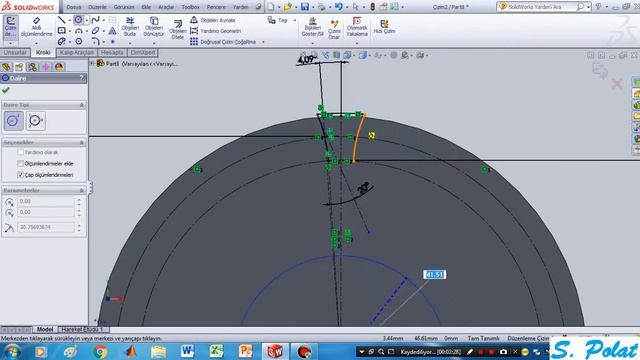Image resolution: width=640 pixels, height=360 pixels.
Task: Click Objeleri Ötele offset entities tool
Action: pos(178,29)
